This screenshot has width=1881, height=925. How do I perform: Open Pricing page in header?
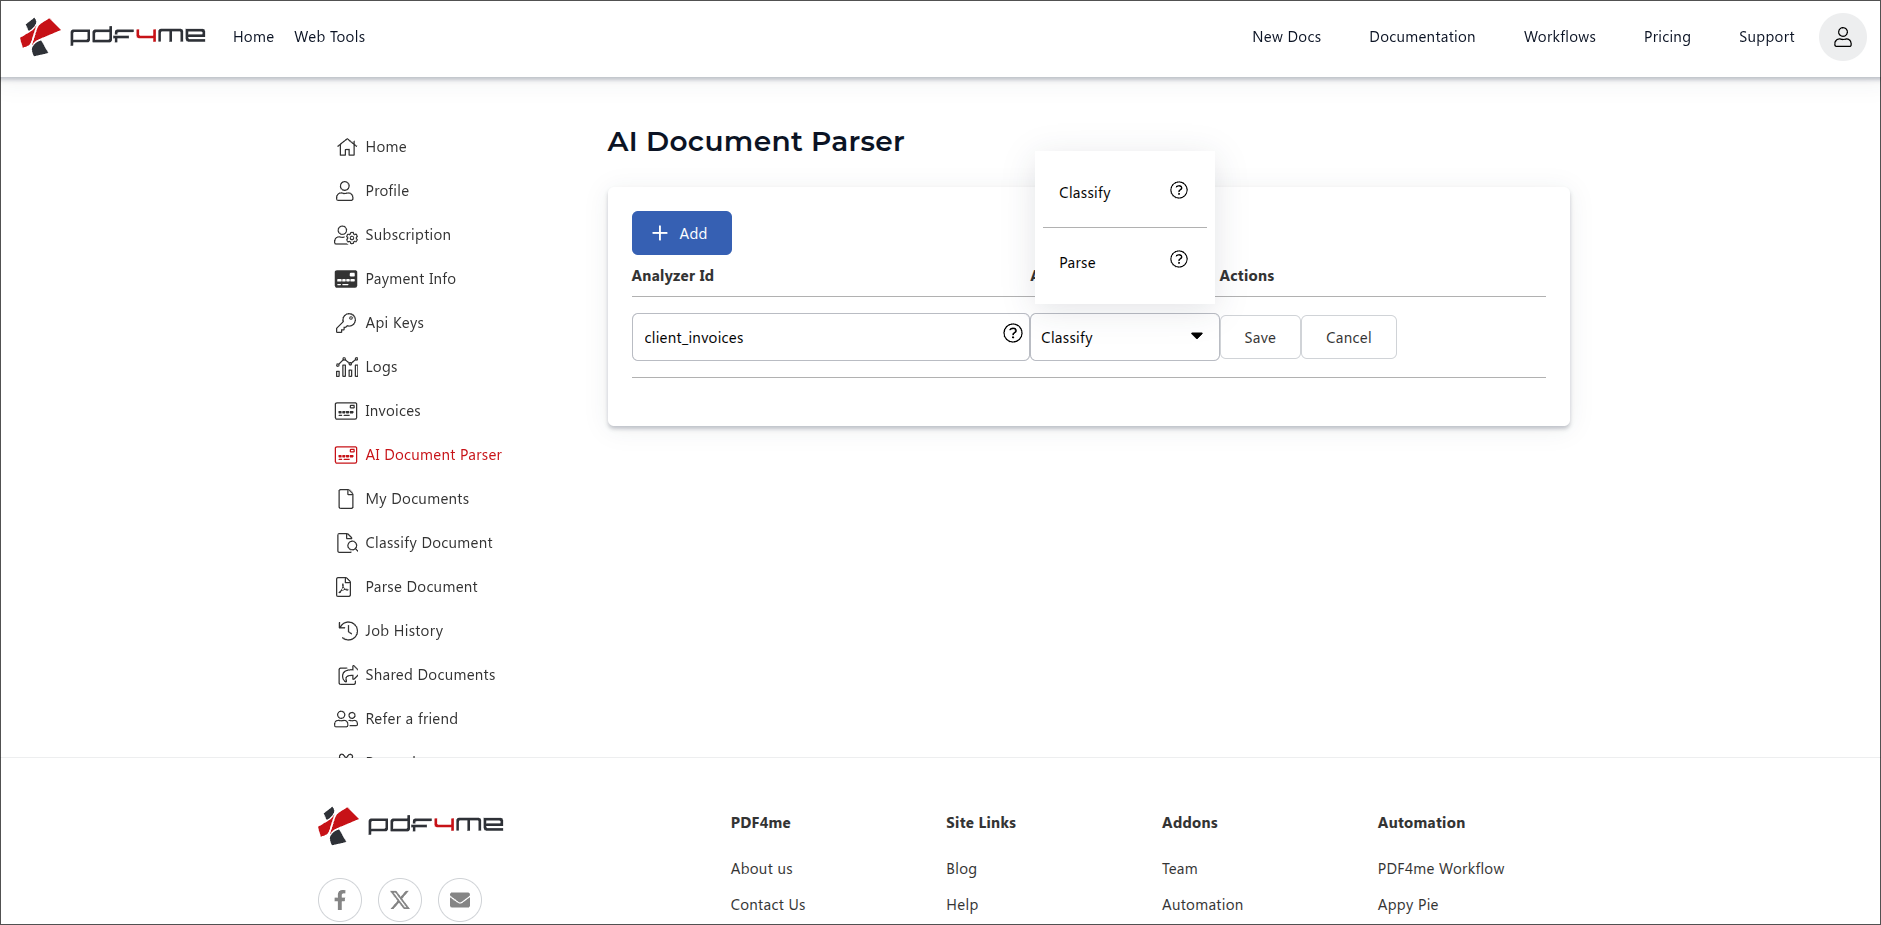coord(1667,37)
